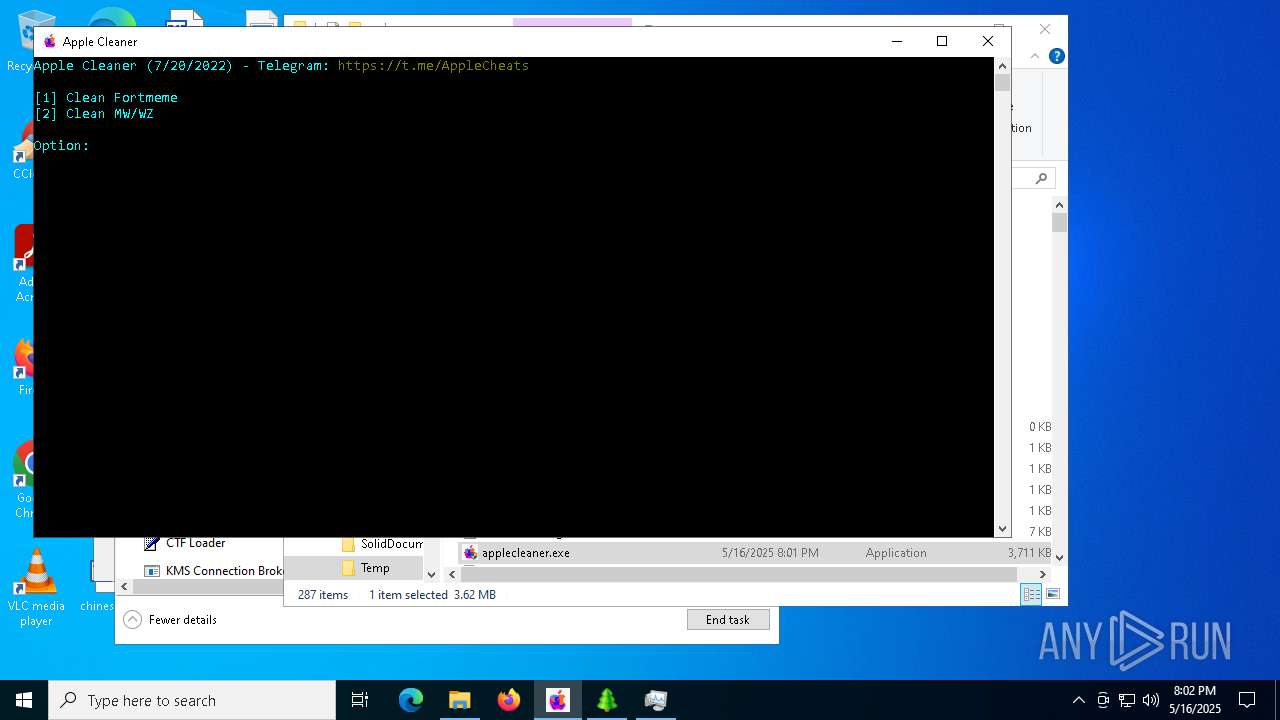This screenshot has height=720, width=1280.
Task: Select the VLC media player desktop shortcut
Action: [x=36, y=588]
